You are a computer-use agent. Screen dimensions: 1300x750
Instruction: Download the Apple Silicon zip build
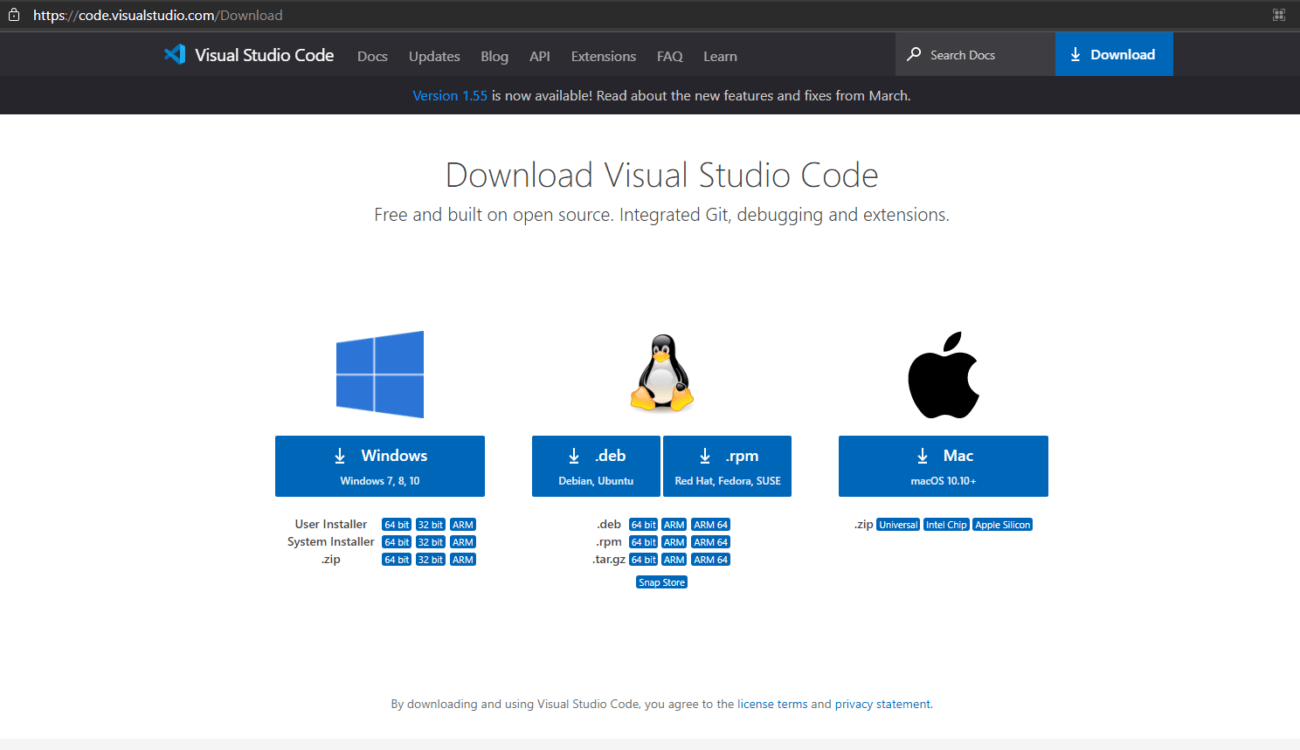coord(1002,523)
